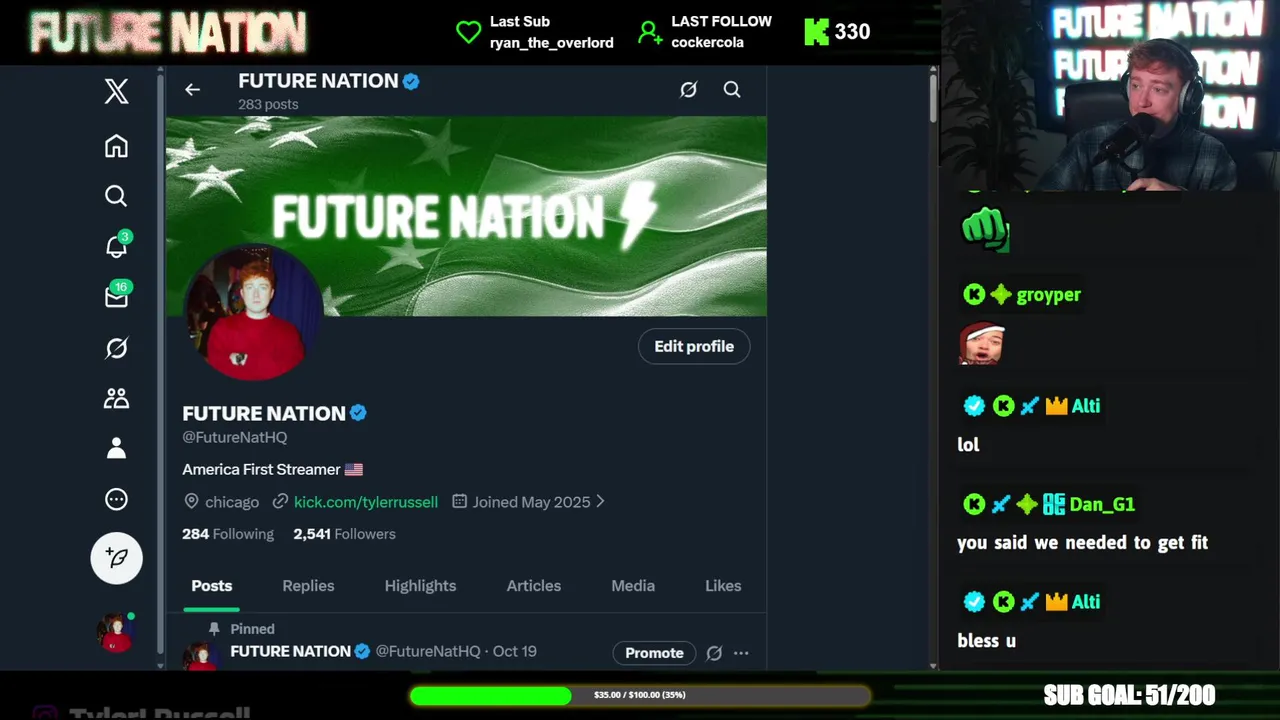Open Profile person icon in sidebar
The width and height of the screenshot is (1280, 720).
tap(116, 448)
